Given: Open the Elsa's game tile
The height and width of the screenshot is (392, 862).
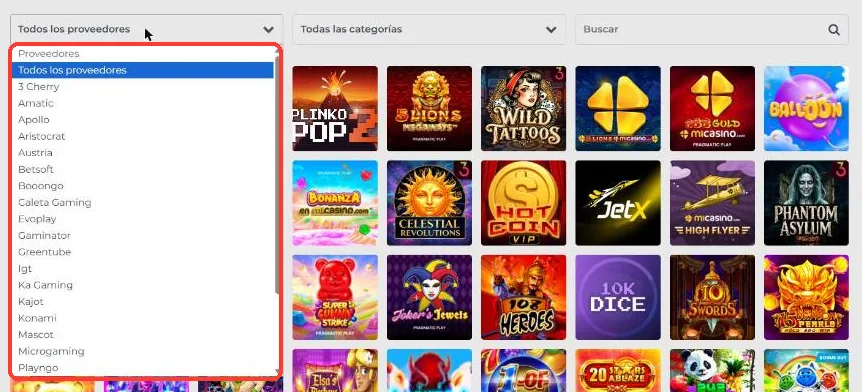Looking at the screenshot, I should 335,371.
